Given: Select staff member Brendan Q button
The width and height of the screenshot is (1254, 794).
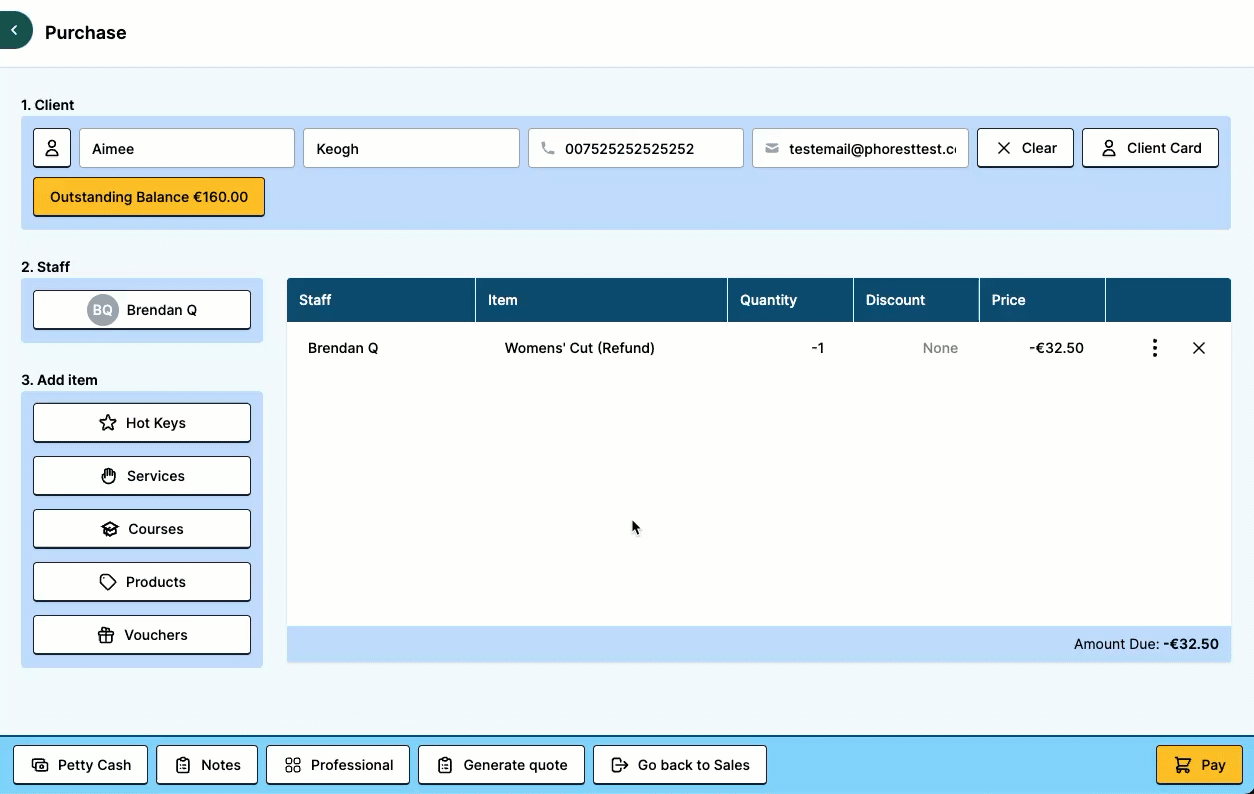Looking at the screenshot, I should [x=142, y=310].
